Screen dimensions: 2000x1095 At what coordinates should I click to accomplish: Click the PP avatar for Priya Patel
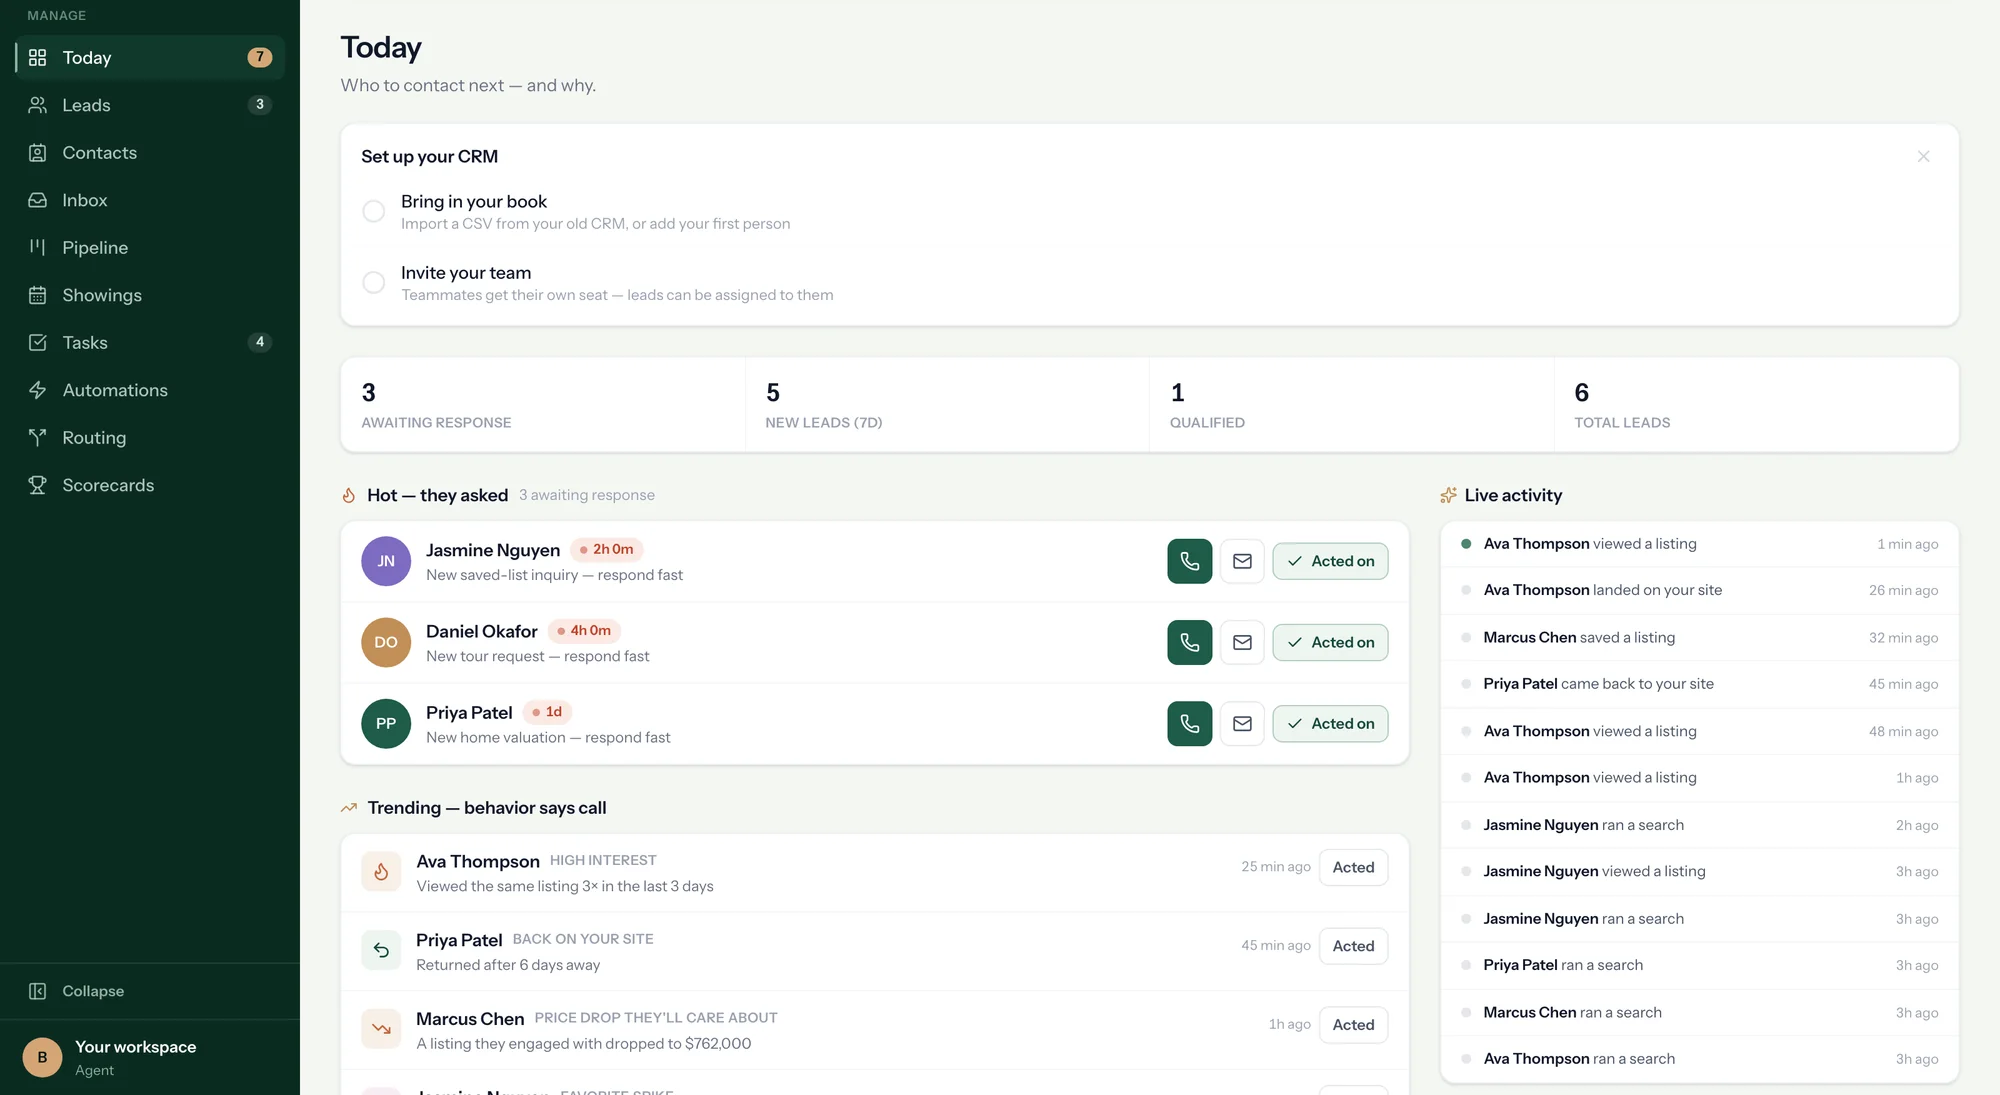386,723
